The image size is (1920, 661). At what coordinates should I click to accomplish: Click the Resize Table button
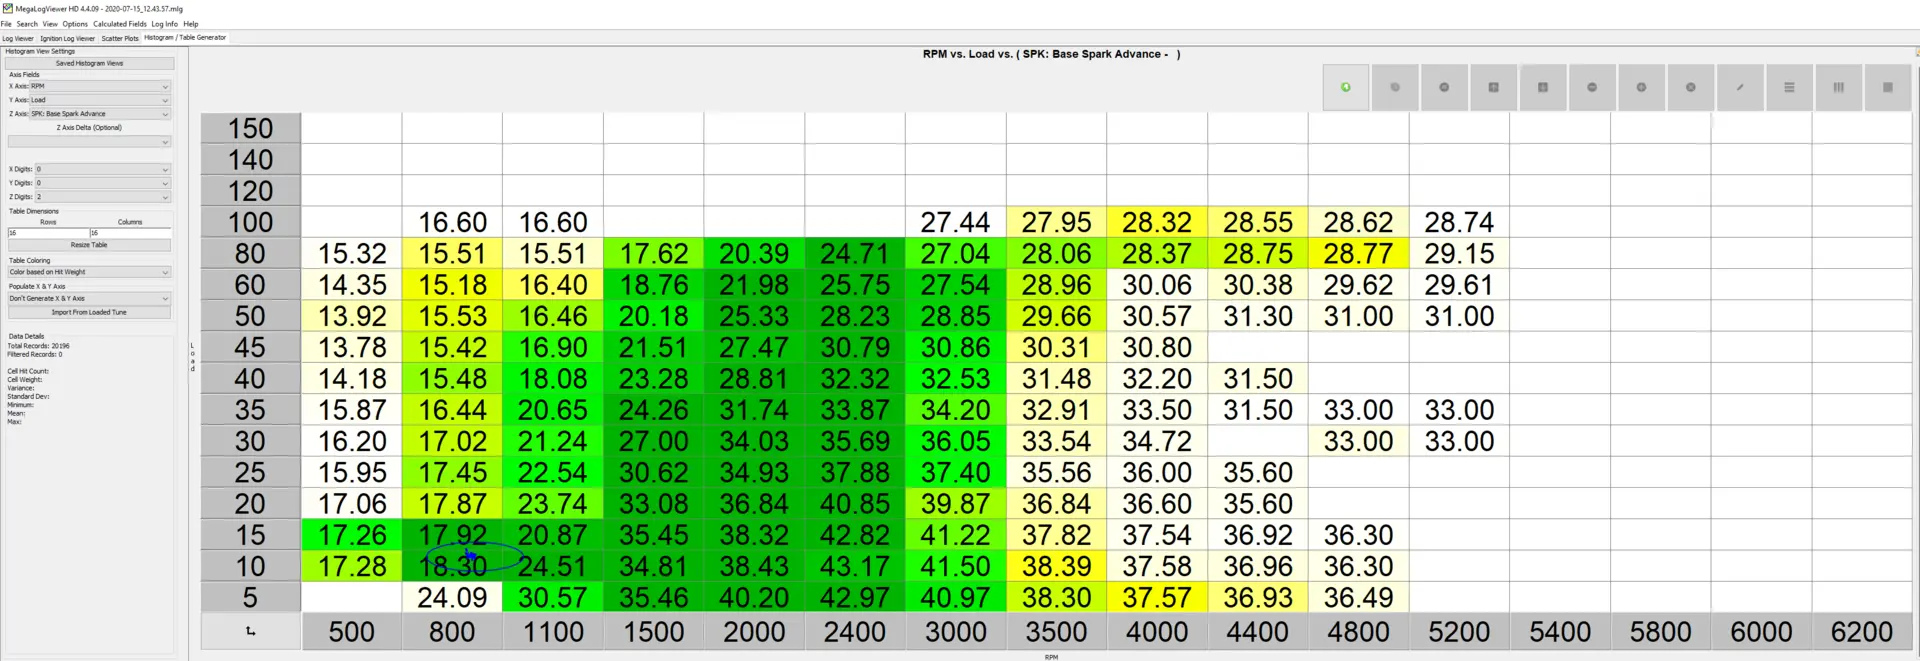(x=89, y=245)
